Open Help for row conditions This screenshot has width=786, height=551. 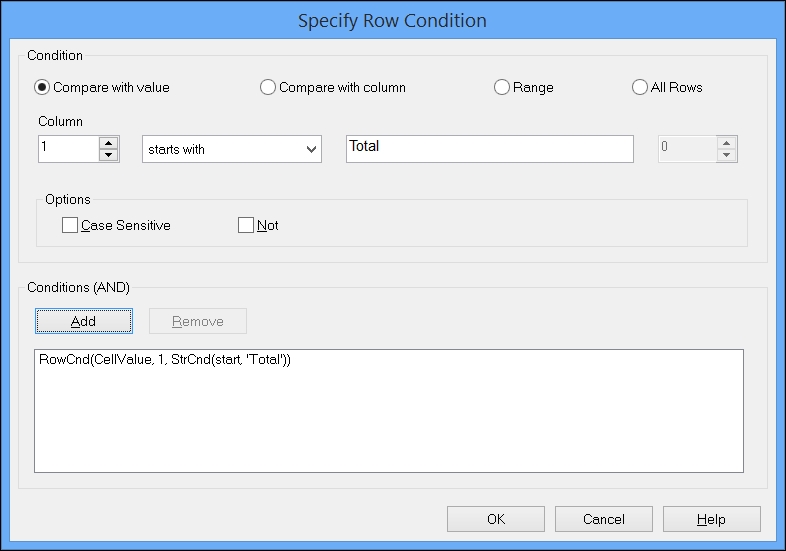coord(711,519)
